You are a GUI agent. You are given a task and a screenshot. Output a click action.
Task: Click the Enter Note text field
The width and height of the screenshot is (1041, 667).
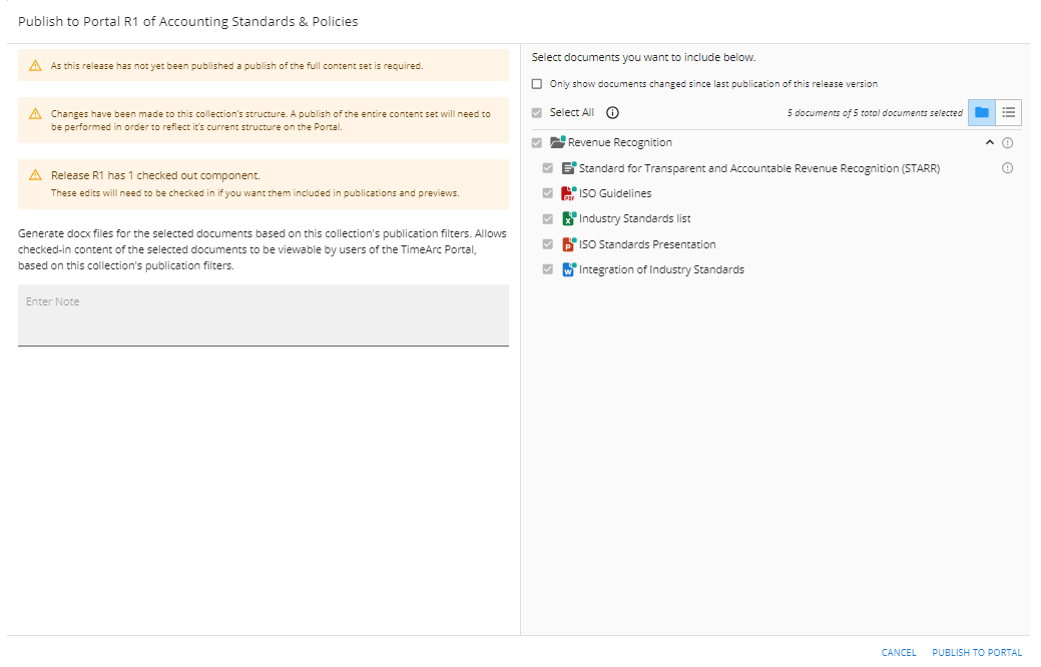pos(263,315)
